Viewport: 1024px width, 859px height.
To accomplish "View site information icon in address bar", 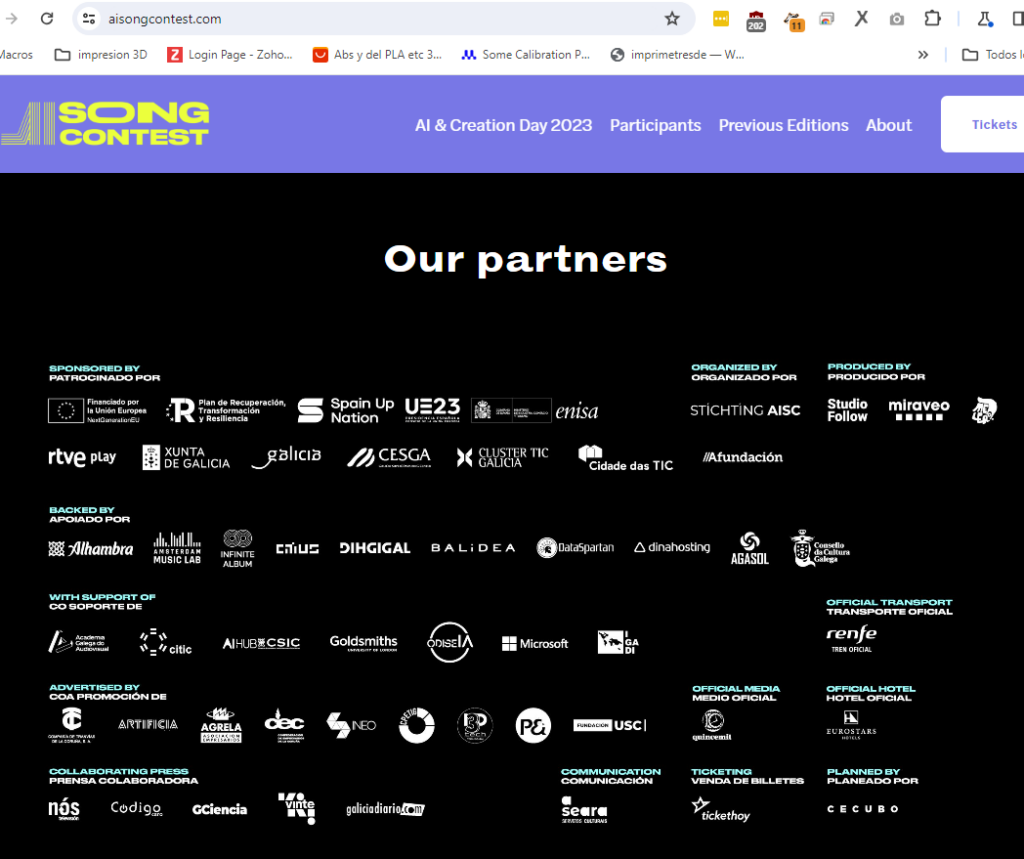I will point(89,18).
